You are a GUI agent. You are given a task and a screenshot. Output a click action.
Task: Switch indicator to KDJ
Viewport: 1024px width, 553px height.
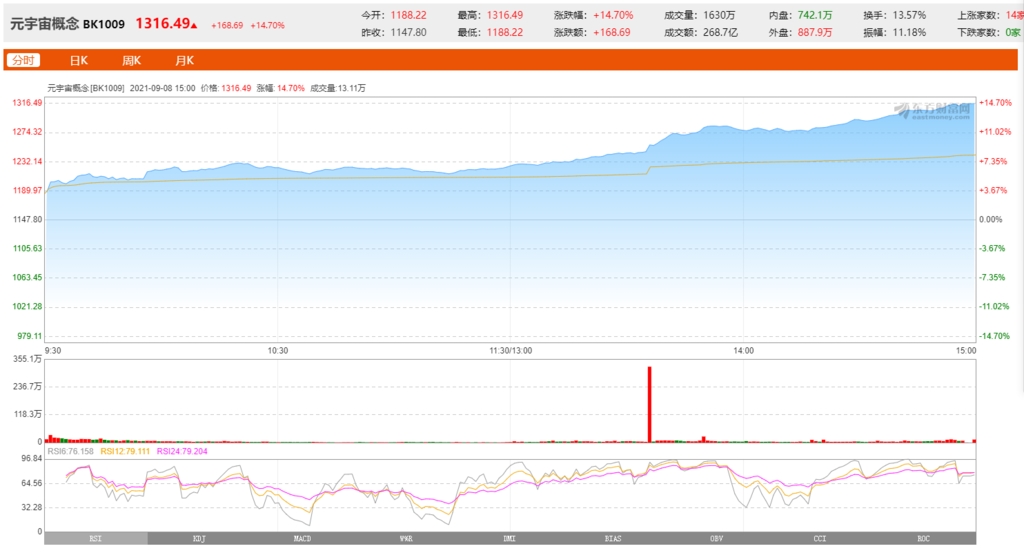(199, 539)
